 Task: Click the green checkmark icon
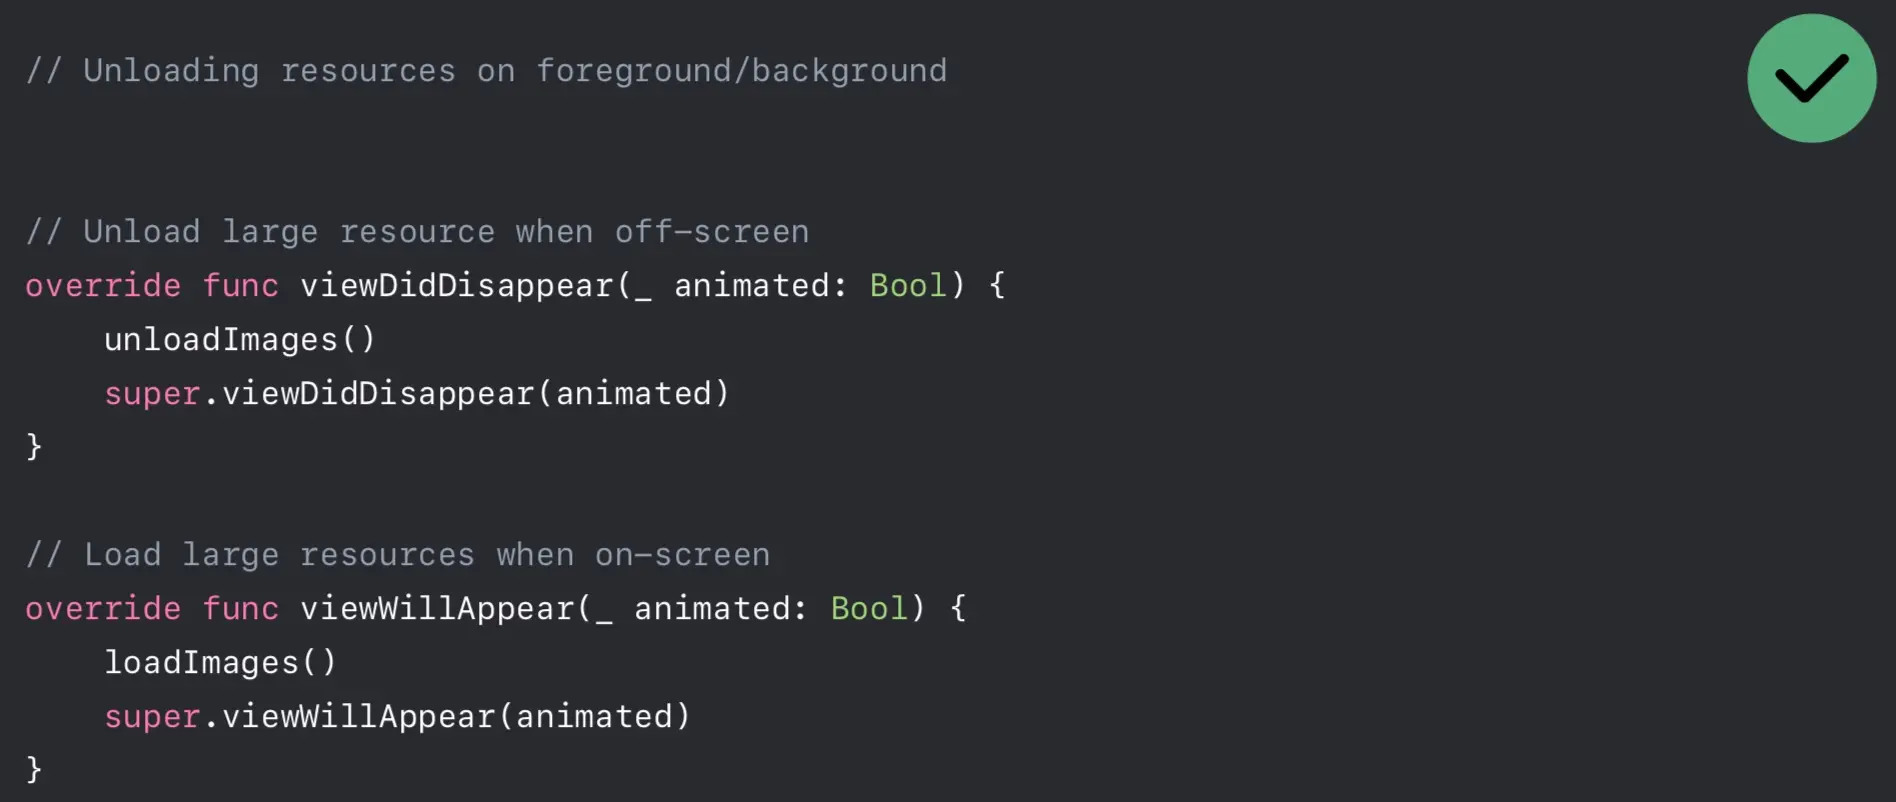(1811, 78)
